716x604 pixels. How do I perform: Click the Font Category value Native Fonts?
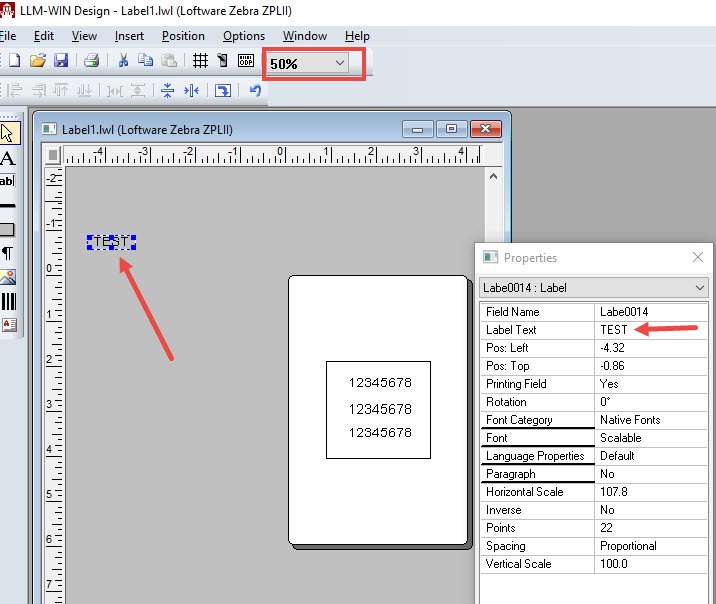click(650, 420)
